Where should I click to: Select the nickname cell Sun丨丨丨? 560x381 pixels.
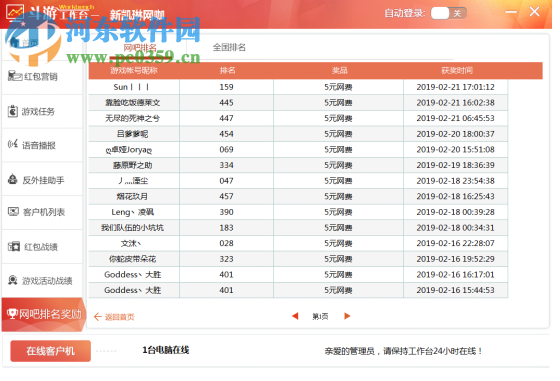131,87
